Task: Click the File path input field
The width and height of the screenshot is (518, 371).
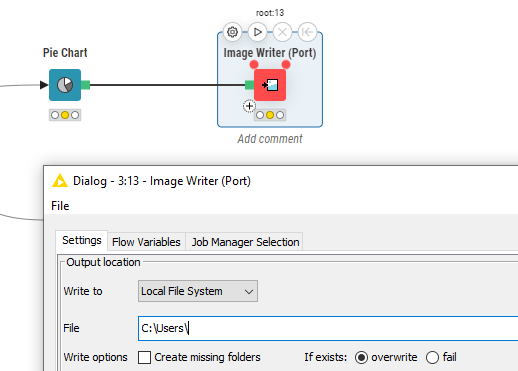Action: pos(328,328)
